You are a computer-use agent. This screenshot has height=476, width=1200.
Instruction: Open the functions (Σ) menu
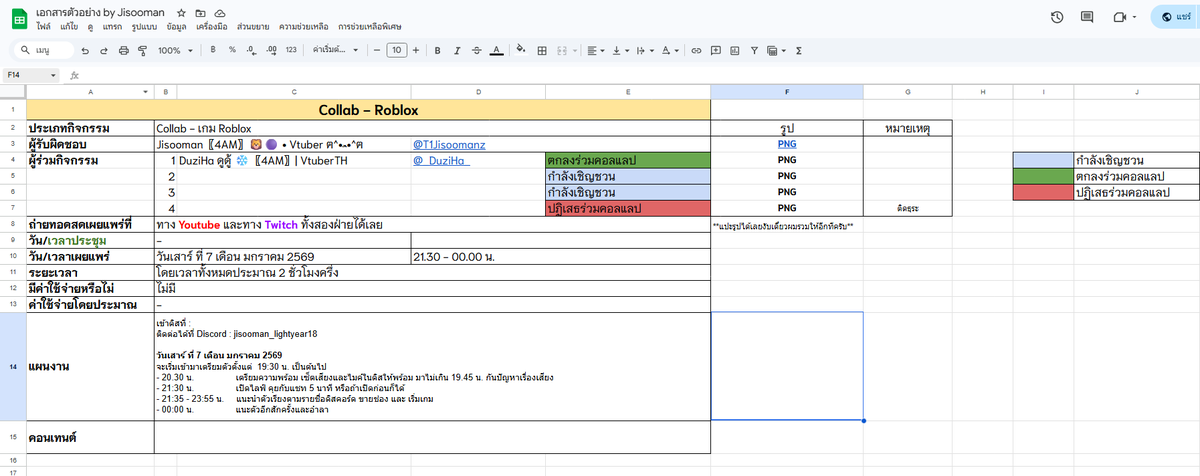(799, 50)
